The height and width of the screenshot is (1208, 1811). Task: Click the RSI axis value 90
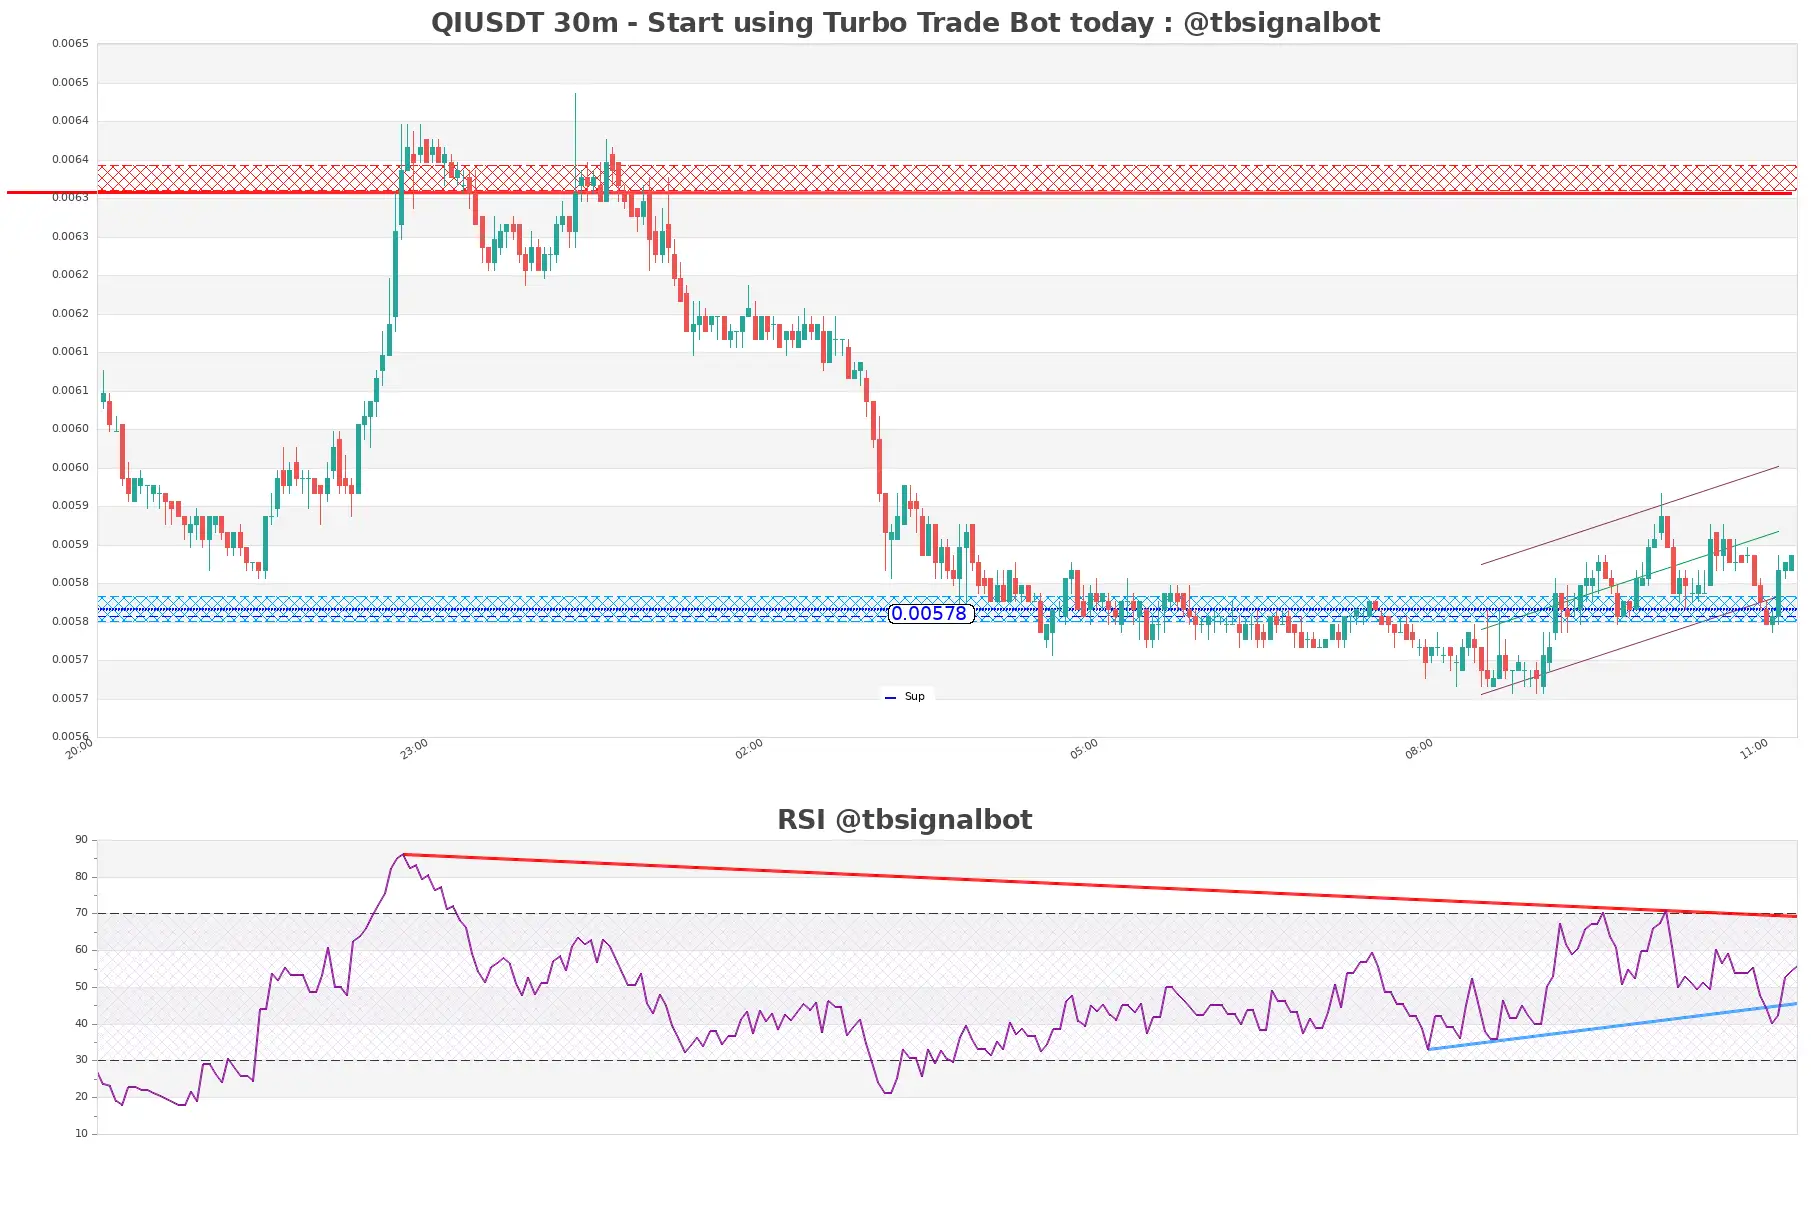(81, 840)
